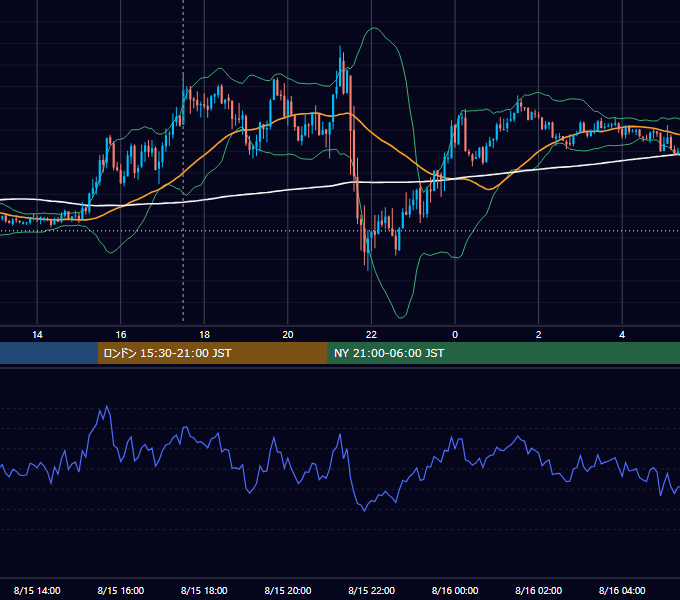Click the oscillator low near 8/15 22:00

pyautogui.click(x=364, y=511)
